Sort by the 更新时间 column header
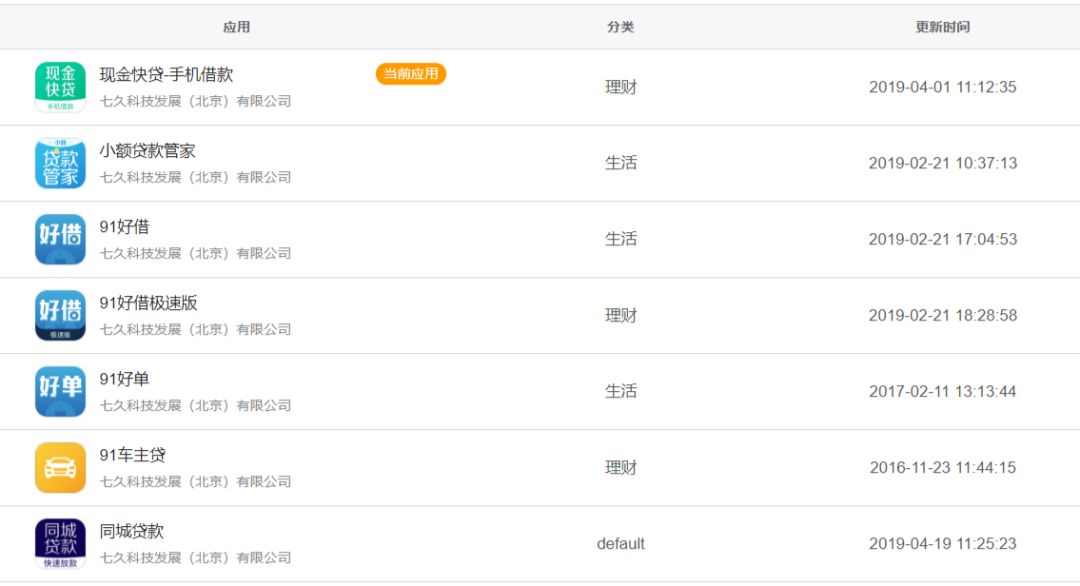The image size is (1080, 586). 942,27
